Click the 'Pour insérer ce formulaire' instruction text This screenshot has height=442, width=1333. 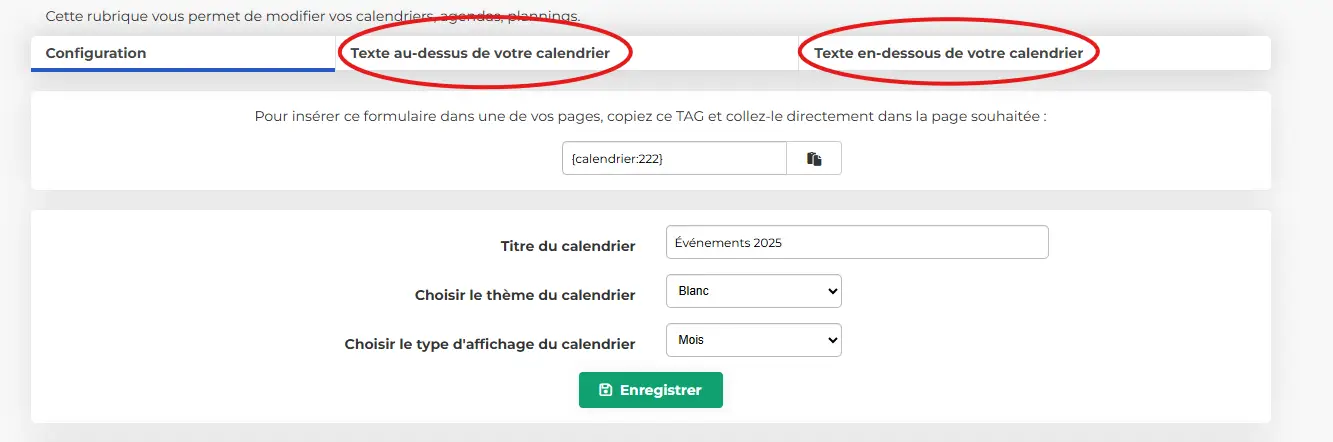651,116
